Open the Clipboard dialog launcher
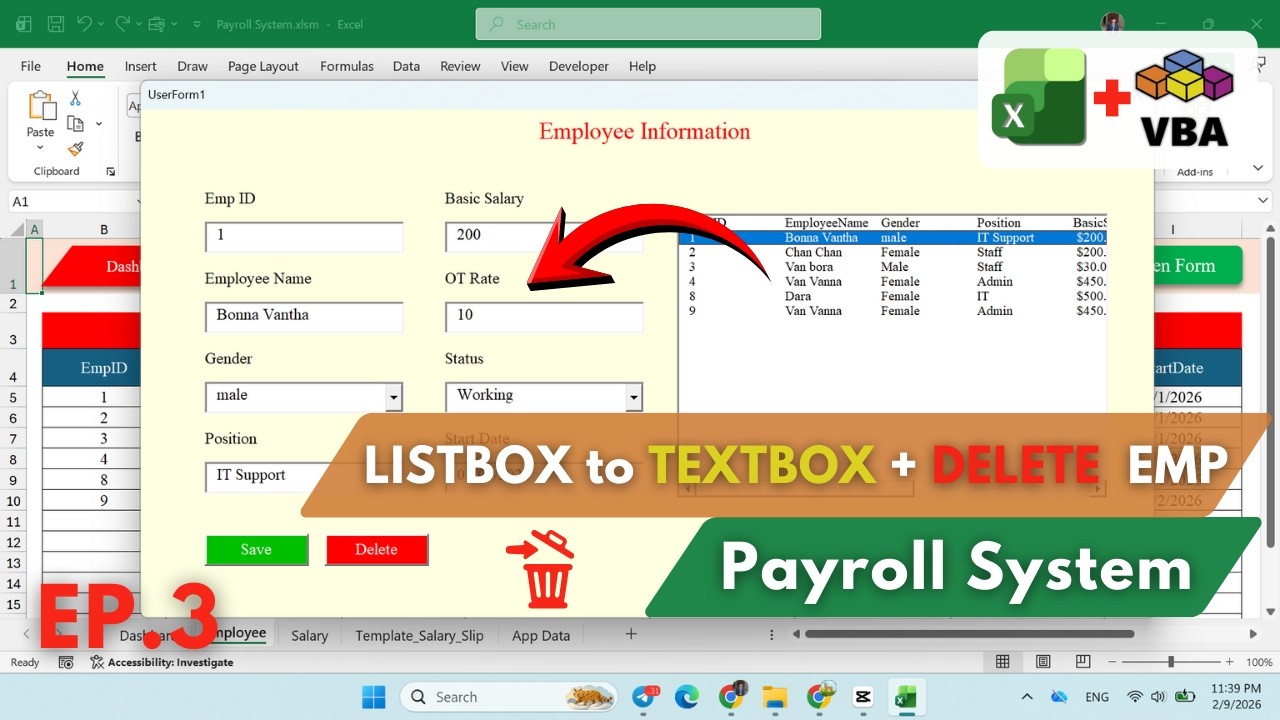 point(111,171)
